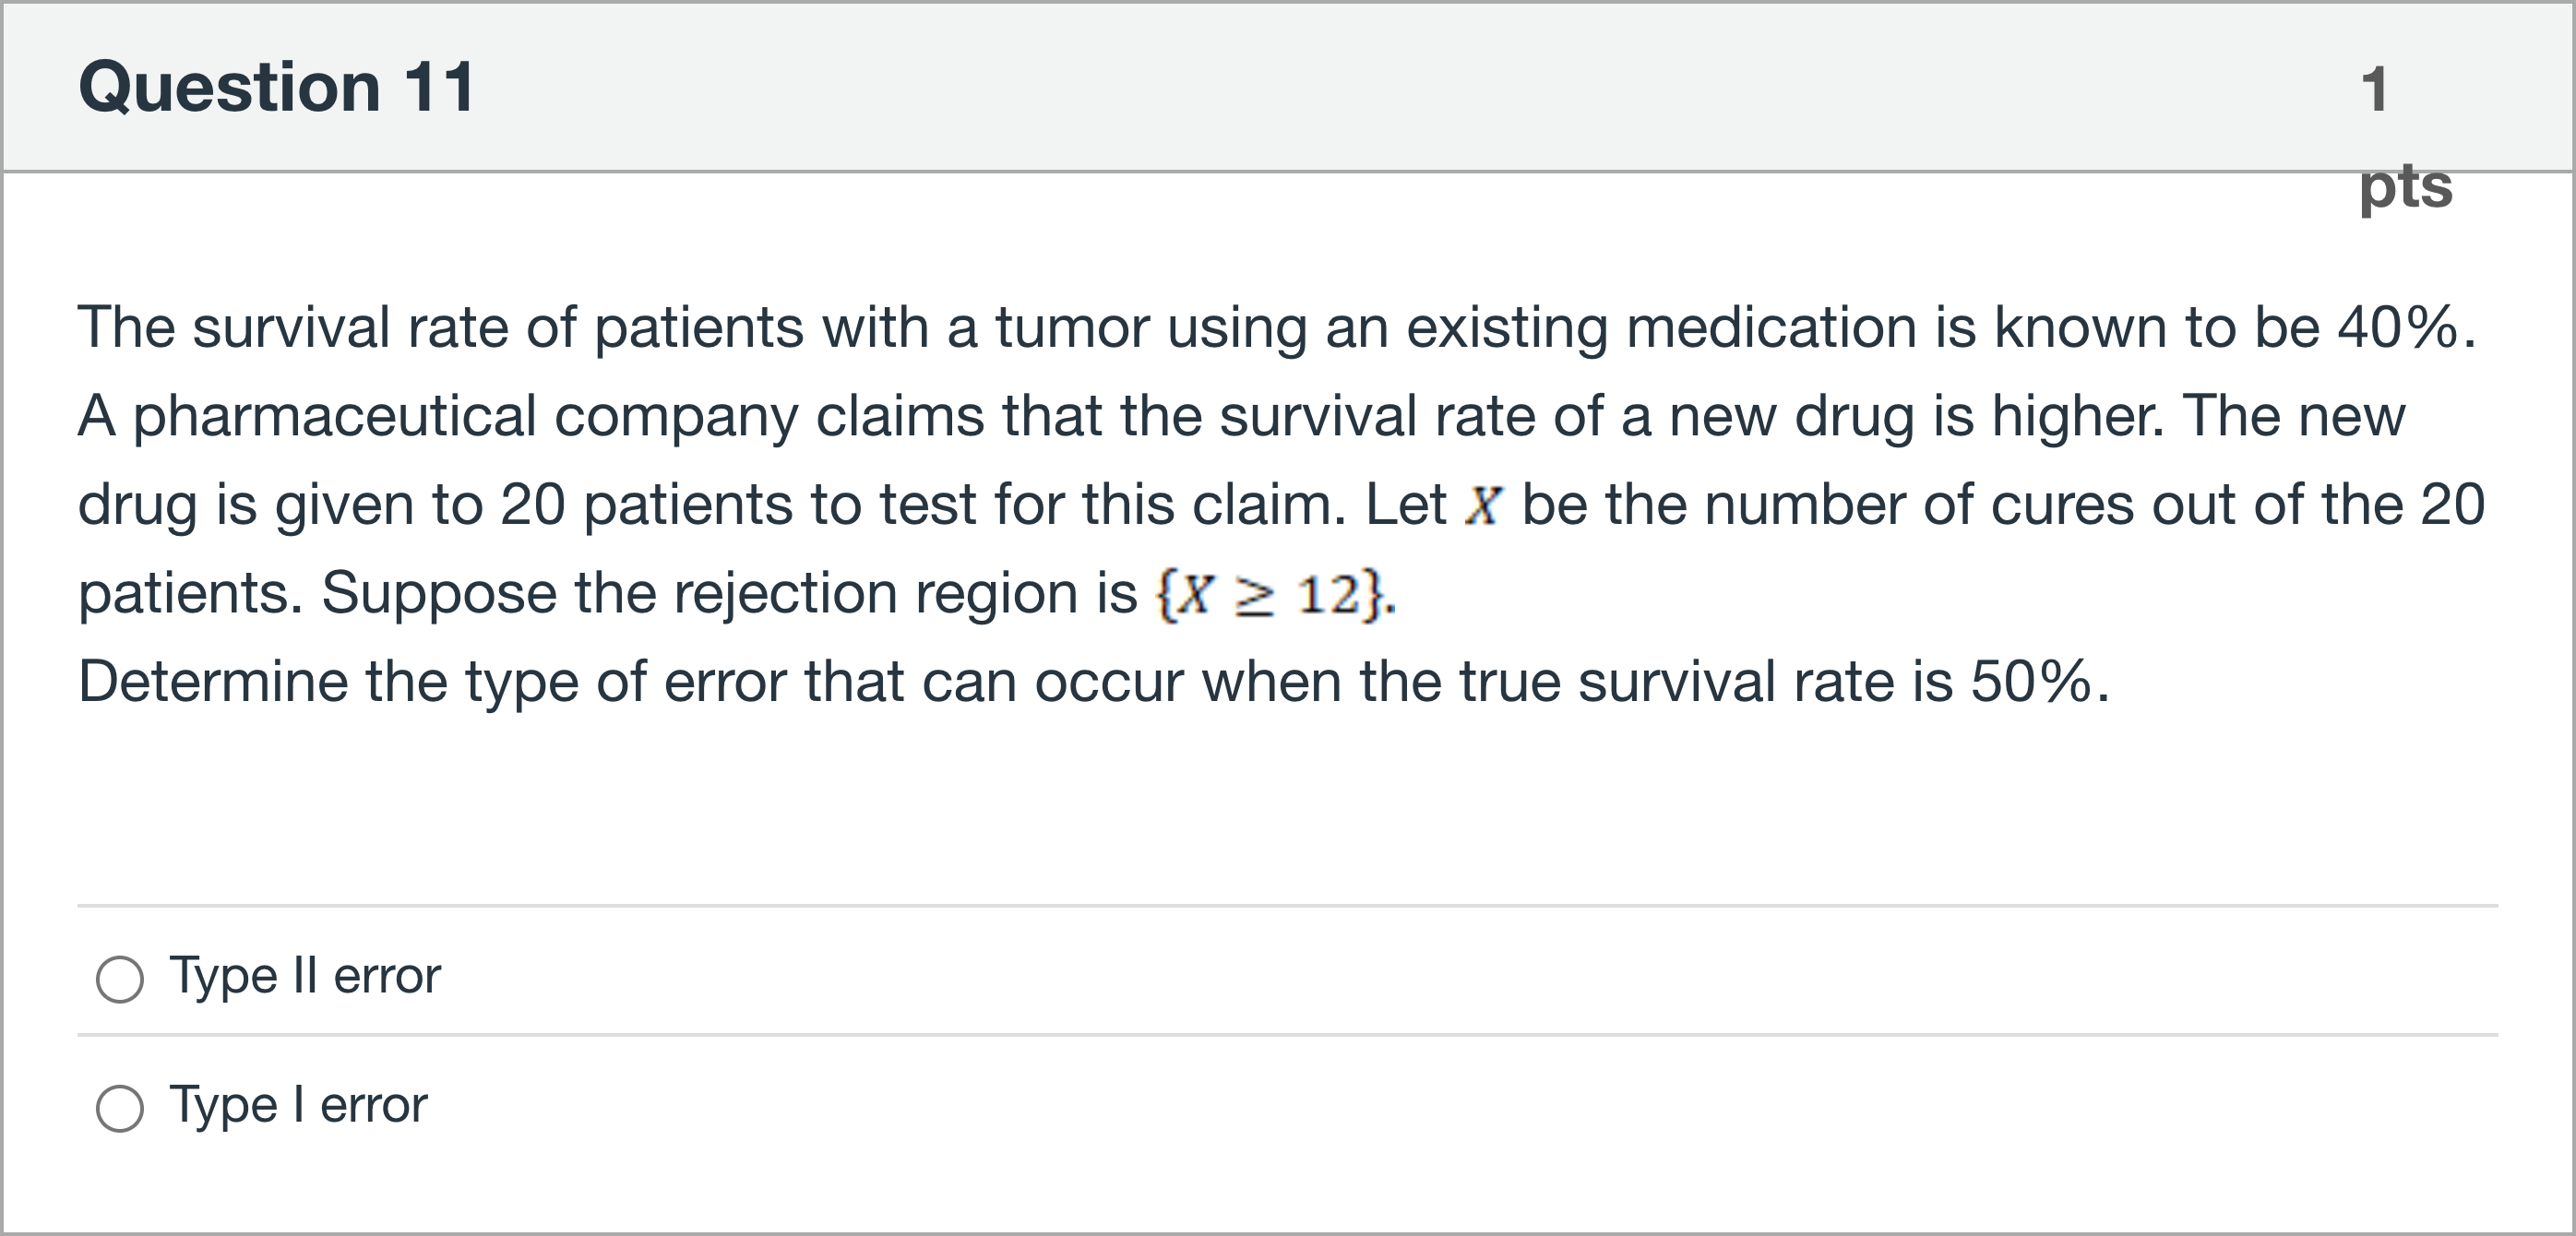This screenshot has width=2576, height=1236.
Task: Click the word "tumor" in the question text
Action: (1071, 327)
